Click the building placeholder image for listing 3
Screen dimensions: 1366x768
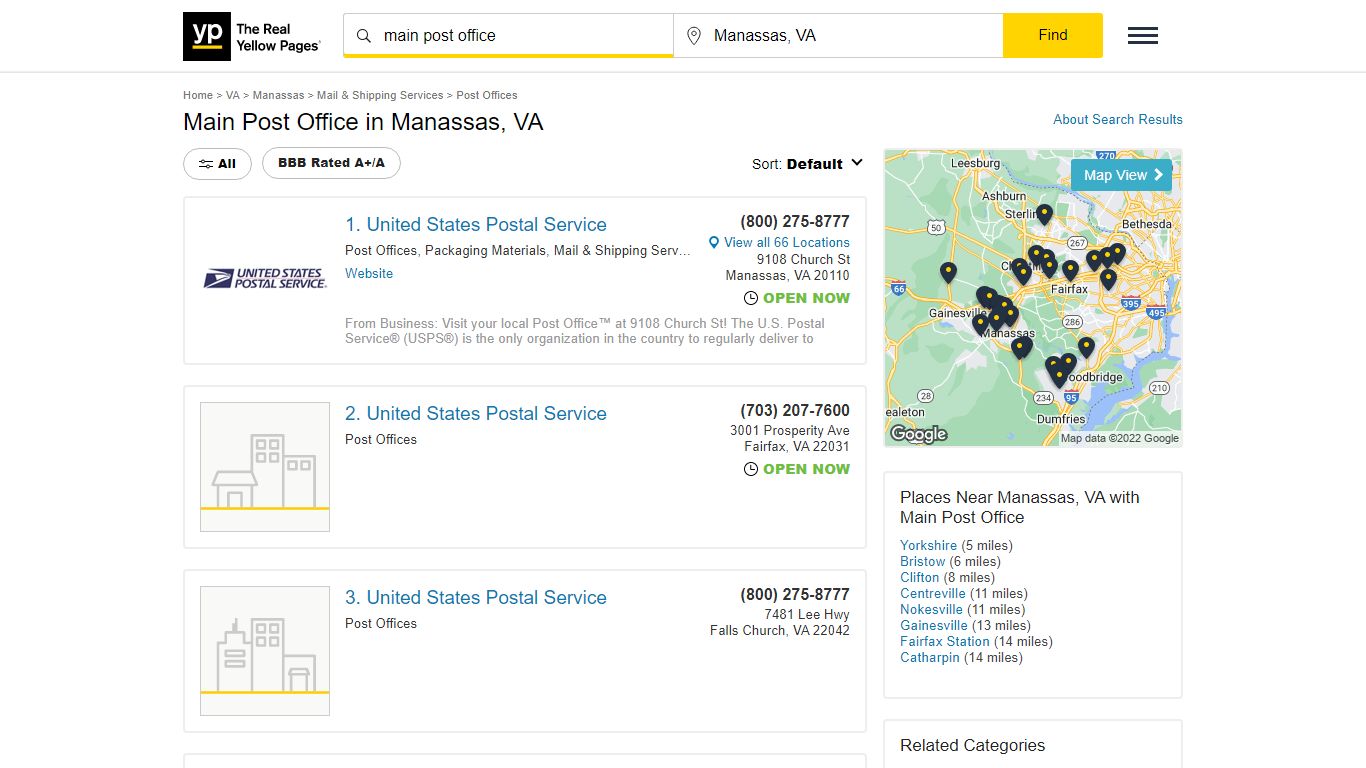(x=265, y=651)
